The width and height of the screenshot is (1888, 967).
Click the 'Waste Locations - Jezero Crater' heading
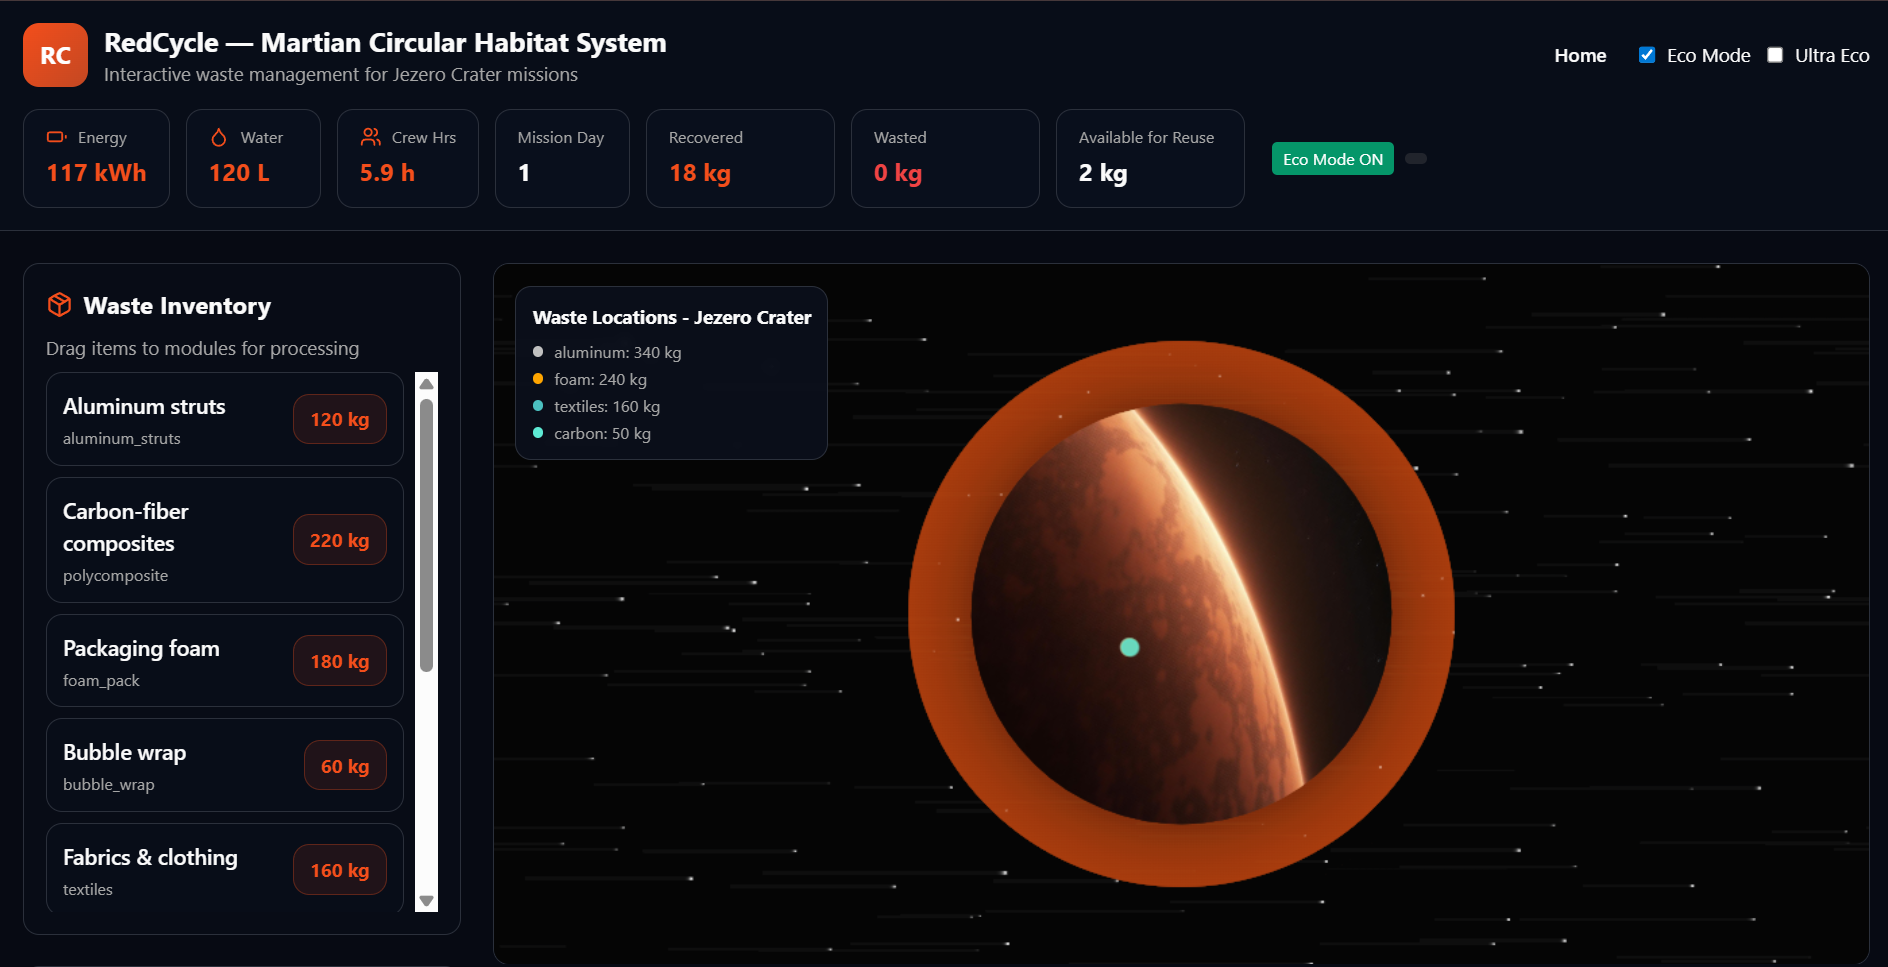point(672,317)
